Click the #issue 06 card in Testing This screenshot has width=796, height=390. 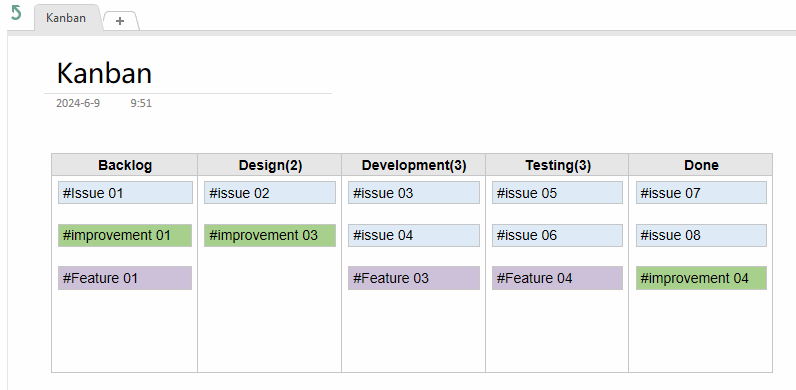click(x=557, y=236)
